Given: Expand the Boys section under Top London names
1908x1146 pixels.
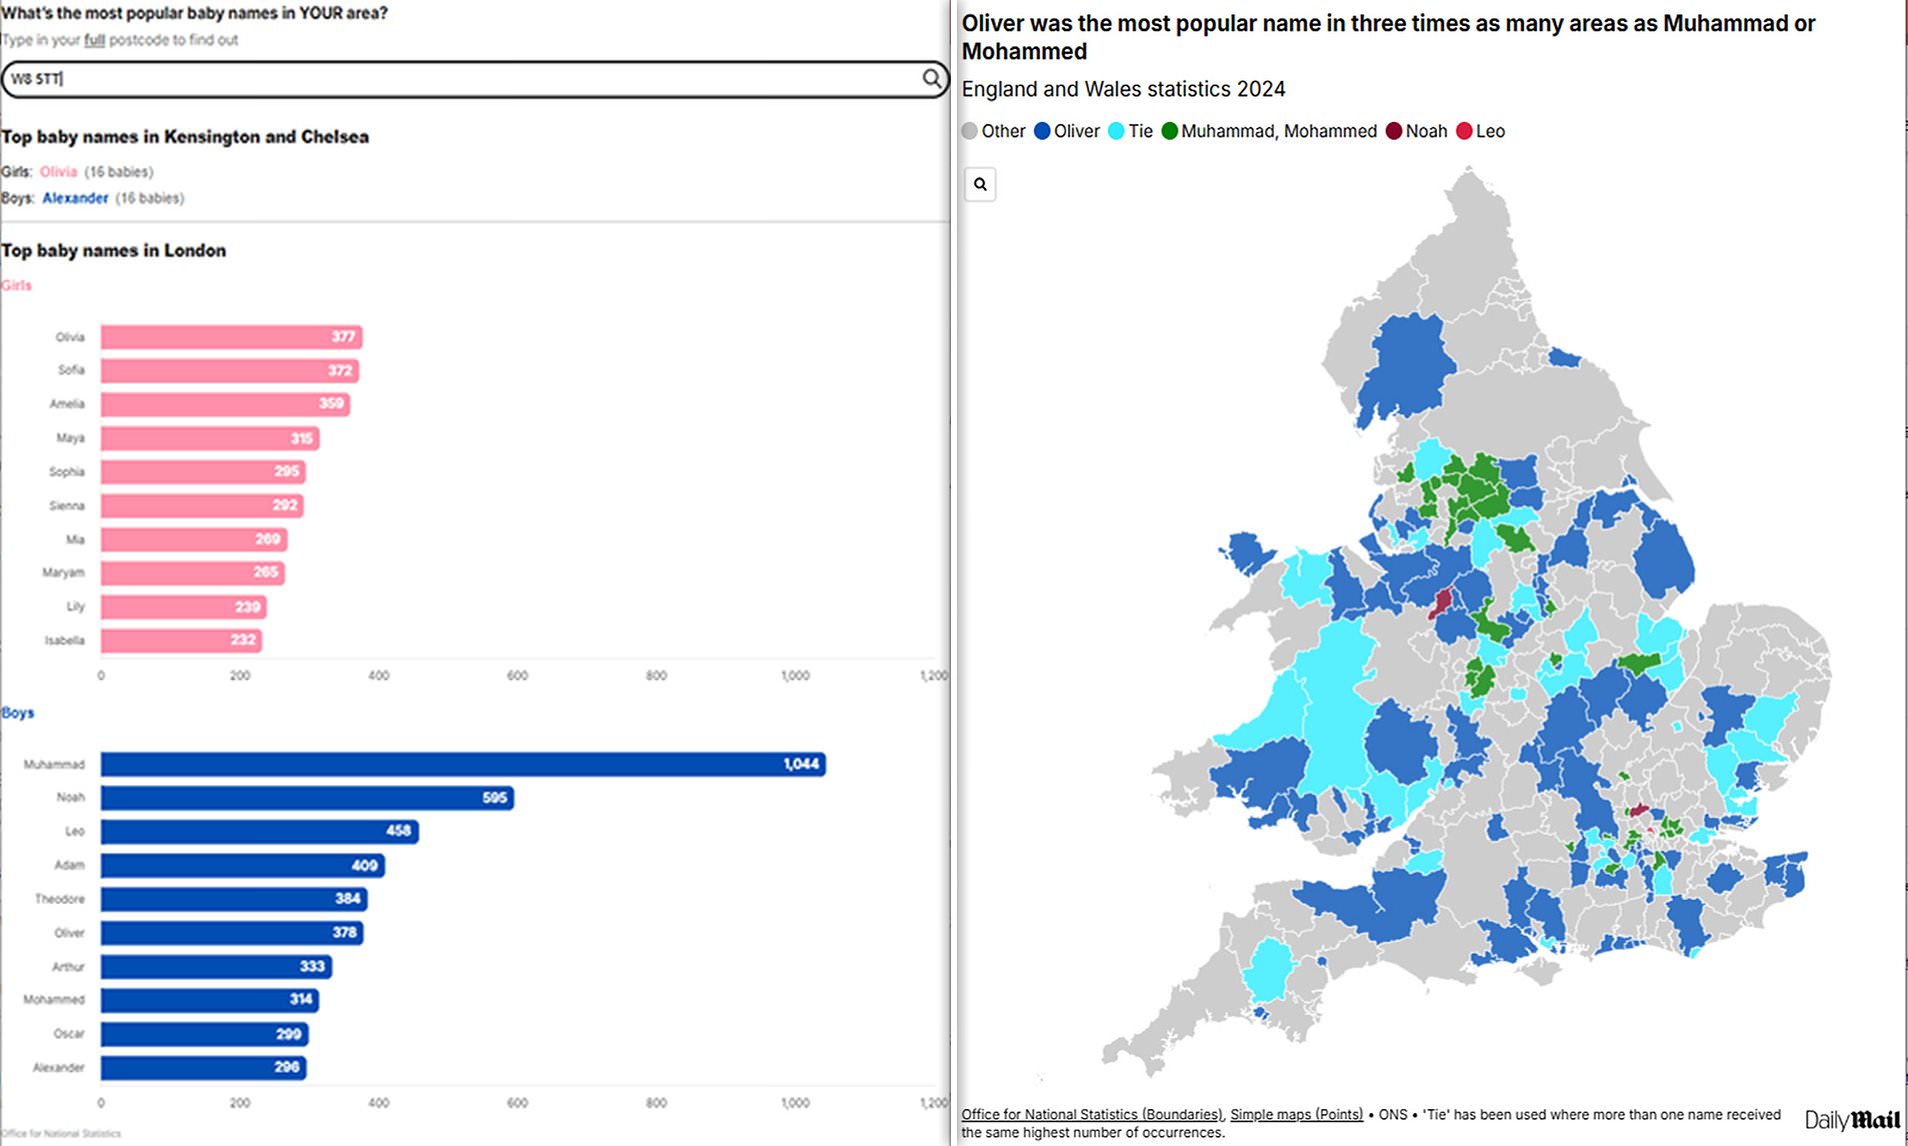Looking at the screenshot, I should [x=18, y=713].
